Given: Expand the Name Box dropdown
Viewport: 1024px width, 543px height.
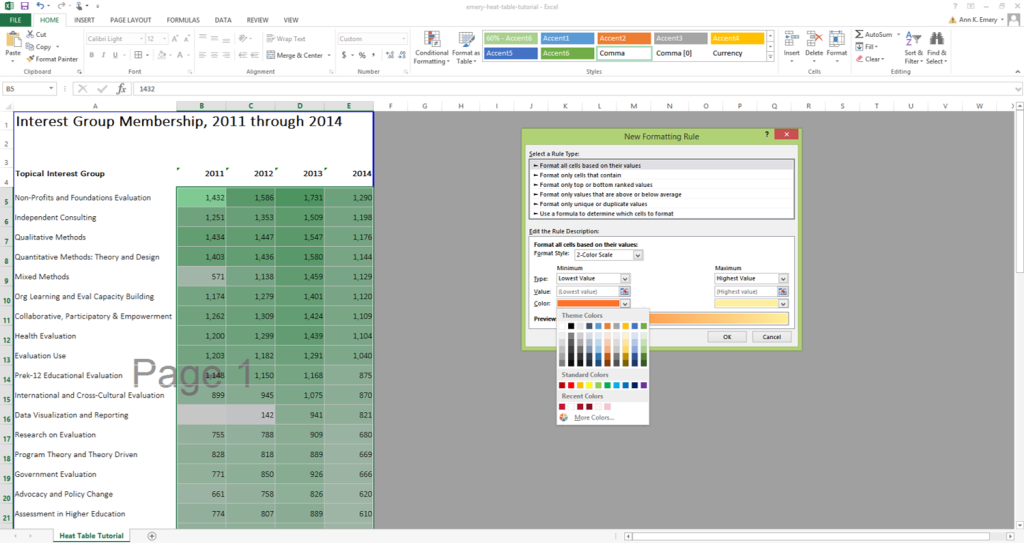Looking at the screenshot, I should (51, 89).
